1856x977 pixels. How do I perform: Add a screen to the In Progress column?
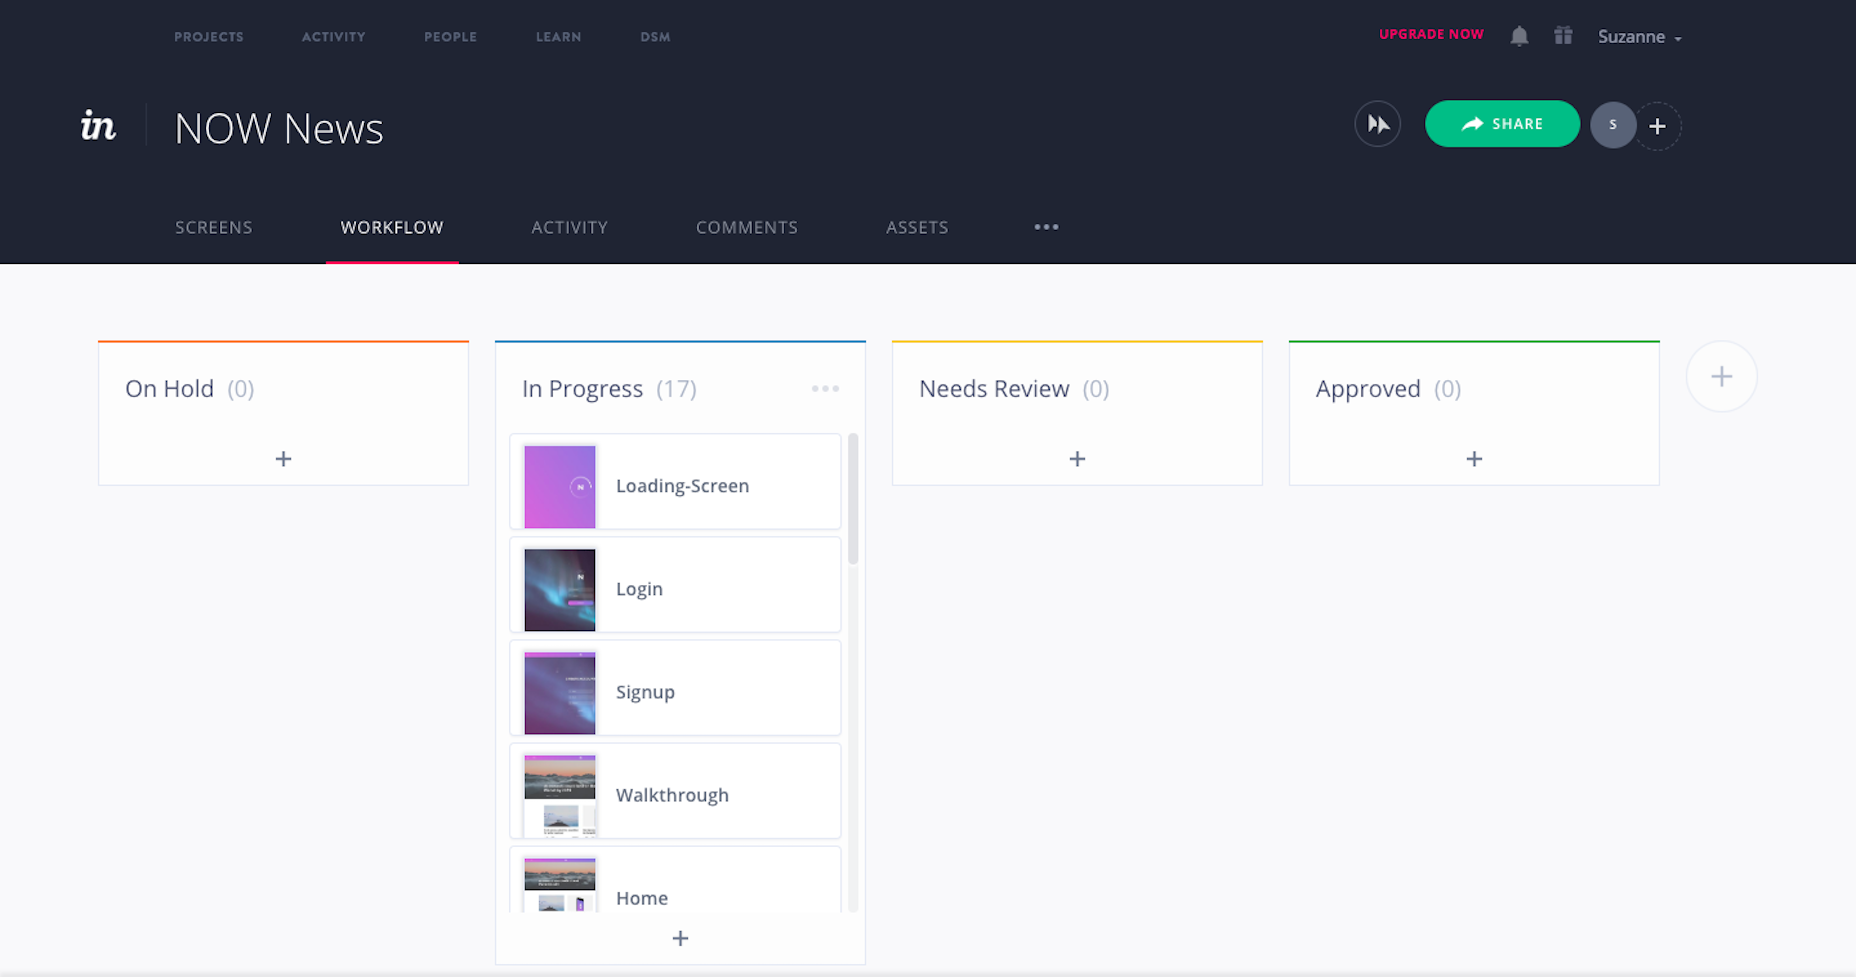pyautogui.click(x=680, y=938)
